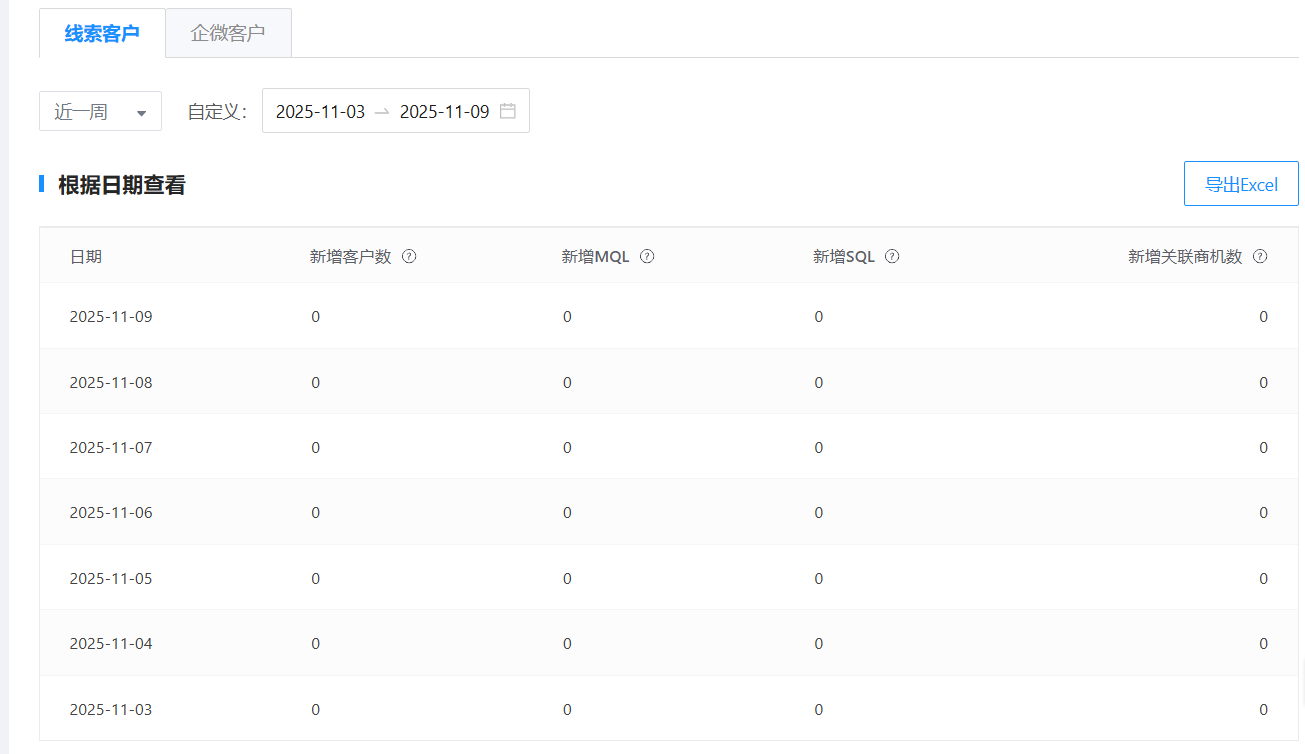Image resolution: width=1305 pixels, height=754 pixels.
Task: Click help icon beside 新增关联商机数
Action: pyautogui.click(x=1260, y=256)
